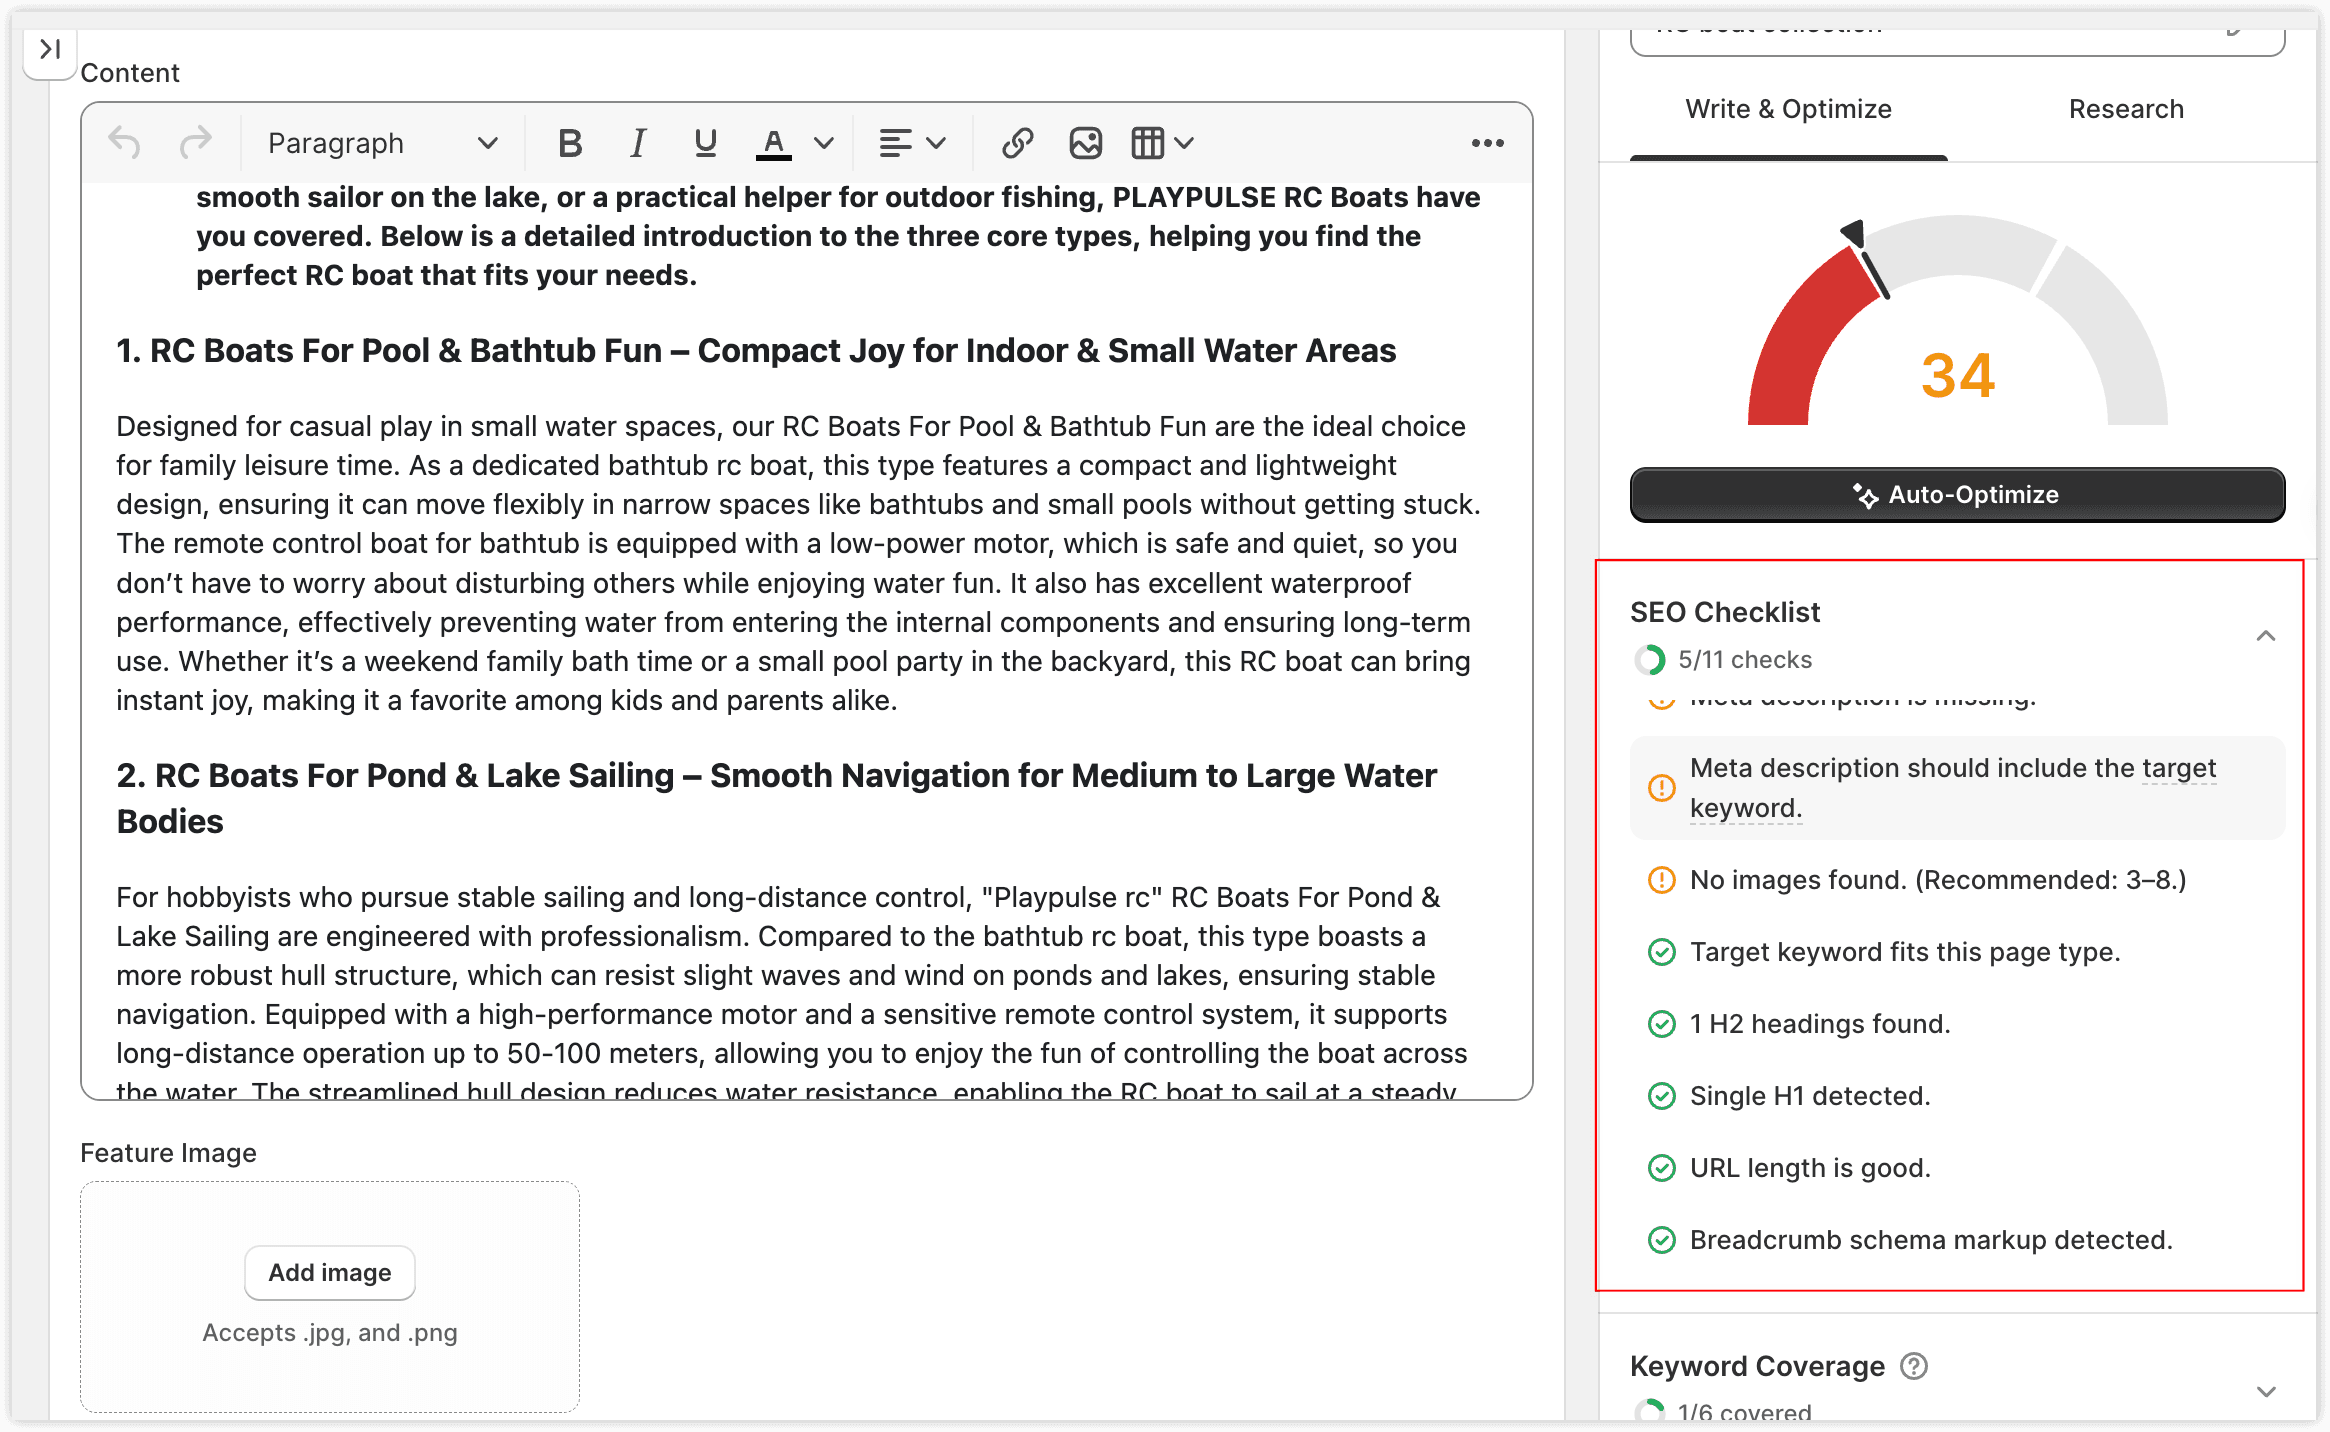Viewport: 2330px width, 1432px height.
Task: Toggle bold formatting
Action: (569, 143)
